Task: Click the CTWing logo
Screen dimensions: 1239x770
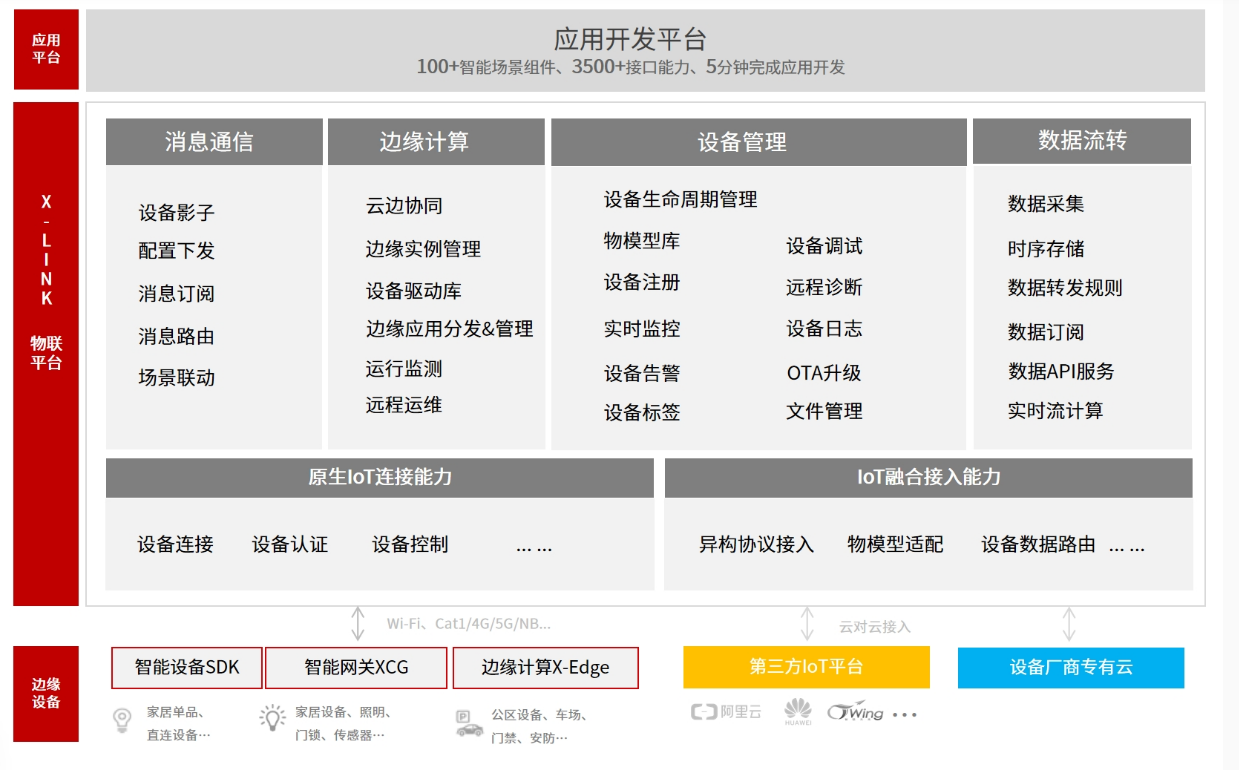Action: pos(856,713)
